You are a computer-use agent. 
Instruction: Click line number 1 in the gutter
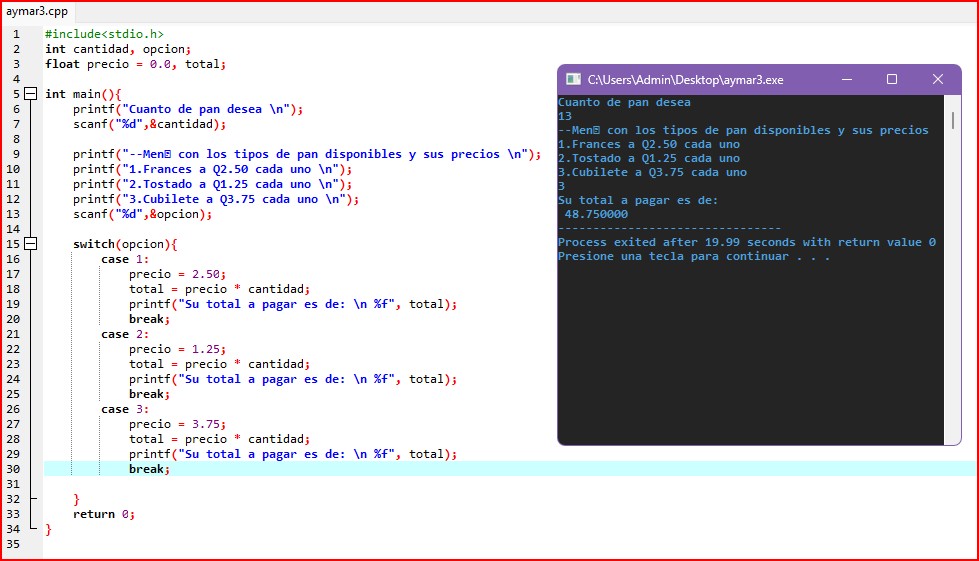15,34
